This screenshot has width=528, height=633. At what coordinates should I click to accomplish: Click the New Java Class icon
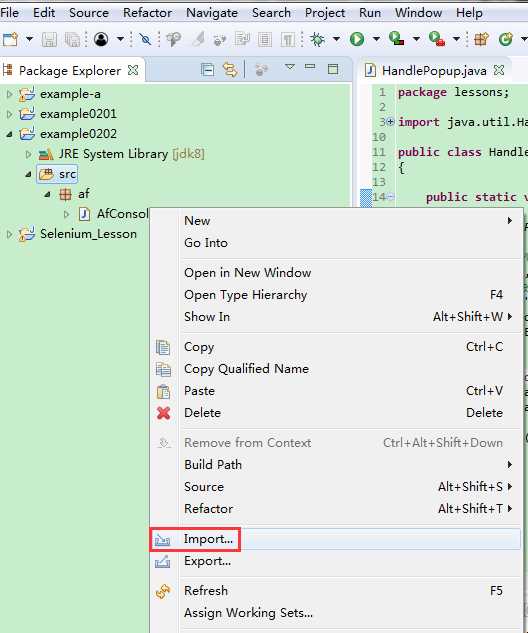(x=505, y=39)
